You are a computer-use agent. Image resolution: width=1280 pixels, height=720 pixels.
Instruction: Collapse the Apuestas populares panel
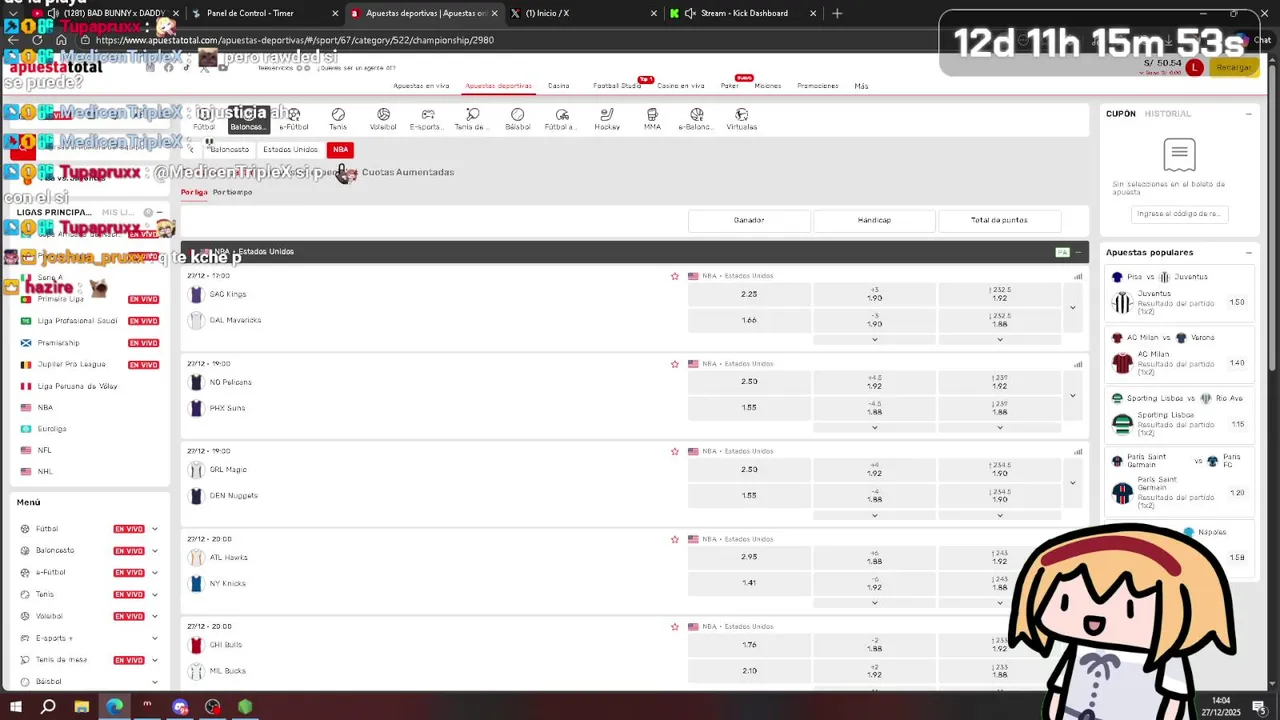(x=1248, y=253)
